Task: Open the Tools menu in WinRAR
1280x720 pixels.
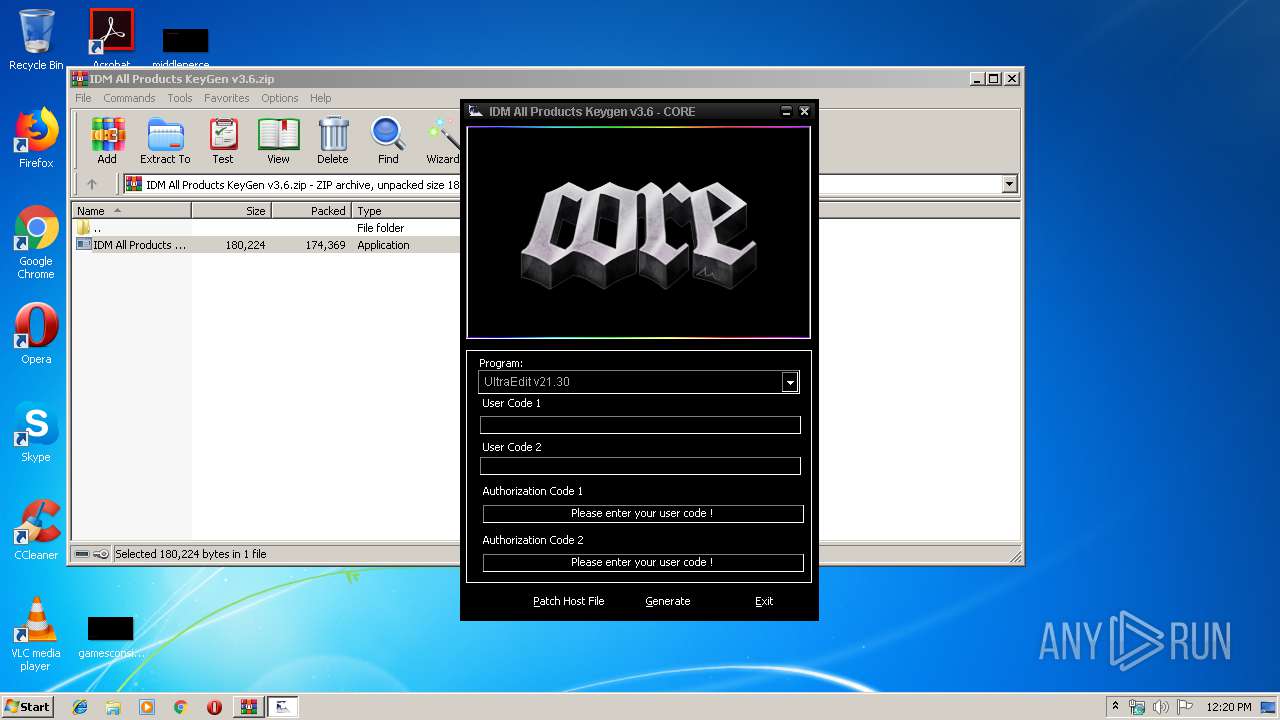Action: 180,98
